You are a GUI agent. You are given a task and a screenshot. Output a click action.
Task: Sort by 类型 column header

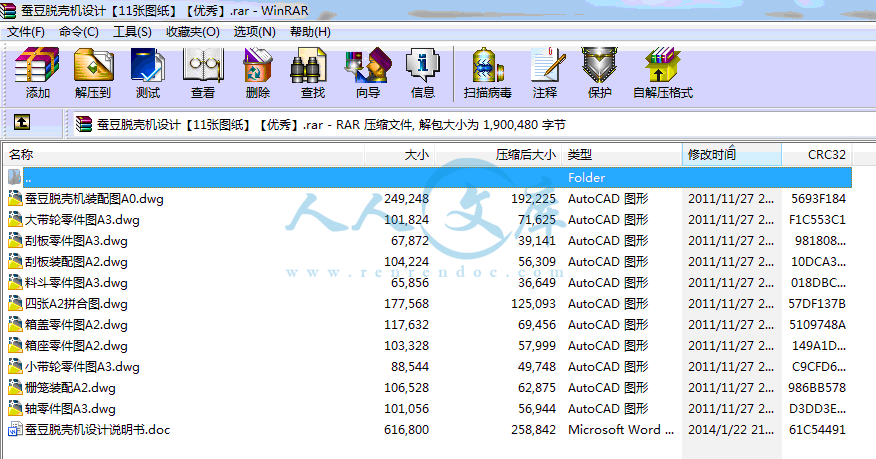coord(622,154)
